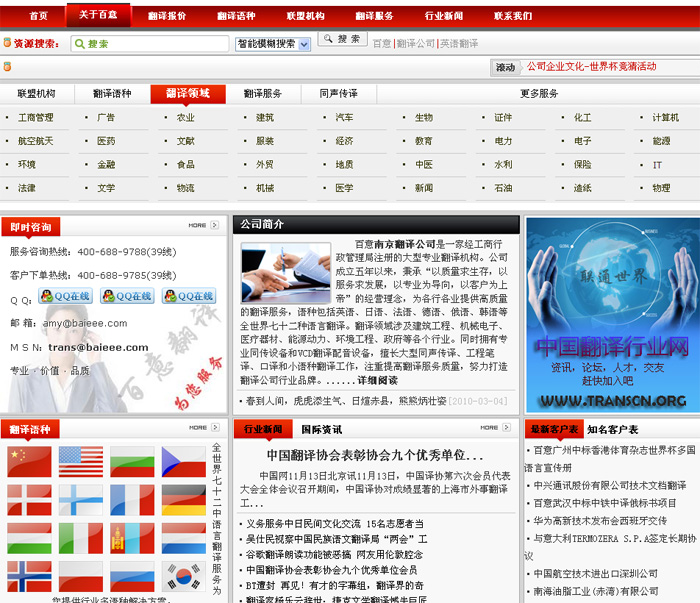This screenshot has height=603, width=700.
Task: Click the third QQ在线 chat icon
Action: click(x=189, y=296)
